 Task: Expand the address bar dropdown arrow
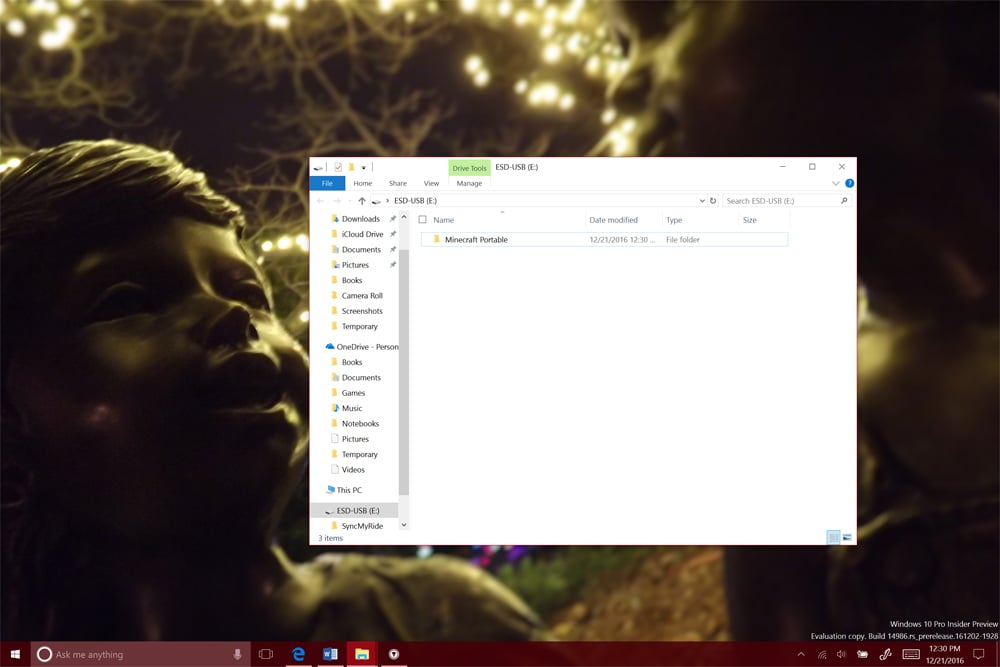pos(700,200)
